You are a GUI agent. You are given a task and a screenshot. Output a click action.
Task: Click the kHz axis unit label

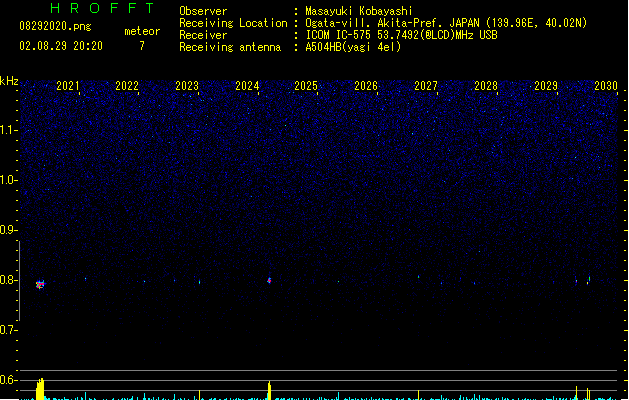click(x=9, y=81)
